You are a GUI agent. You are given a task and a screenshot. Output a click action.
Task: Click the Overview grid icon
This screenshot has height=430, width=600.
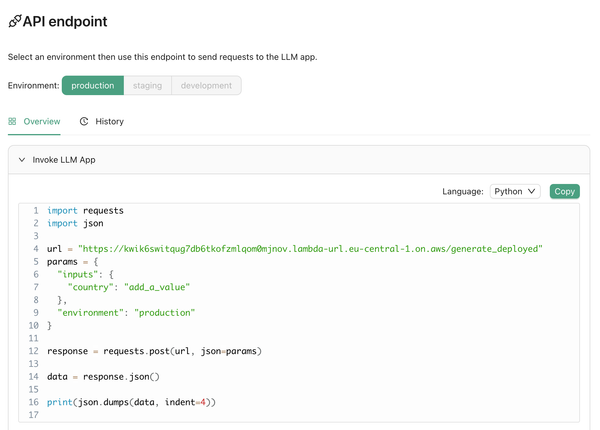click(x=13, y=121)
